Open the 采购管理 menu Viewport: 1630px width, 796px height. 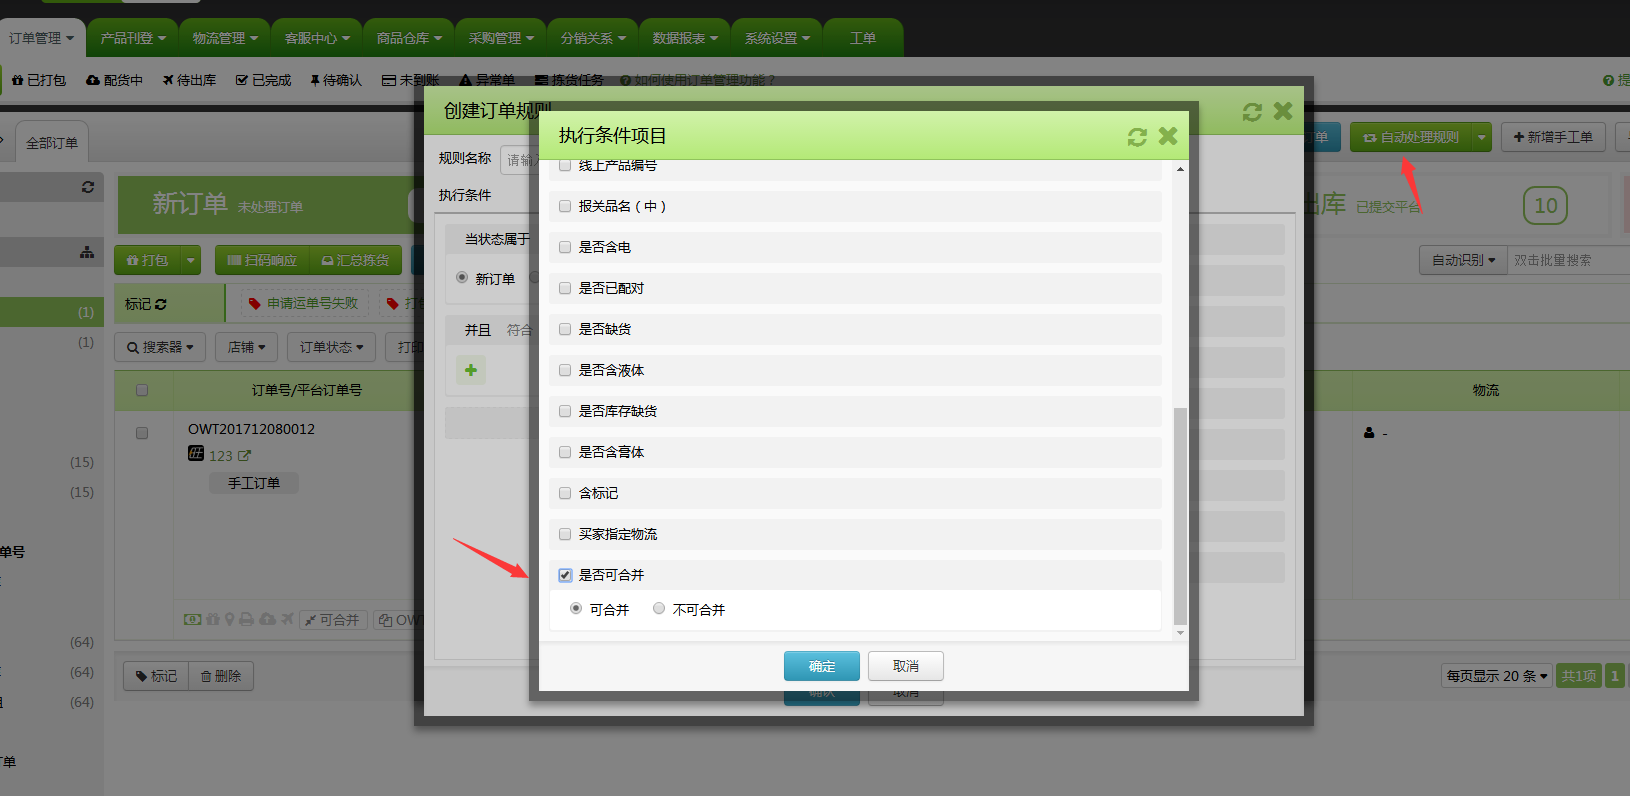pos(501,38)
